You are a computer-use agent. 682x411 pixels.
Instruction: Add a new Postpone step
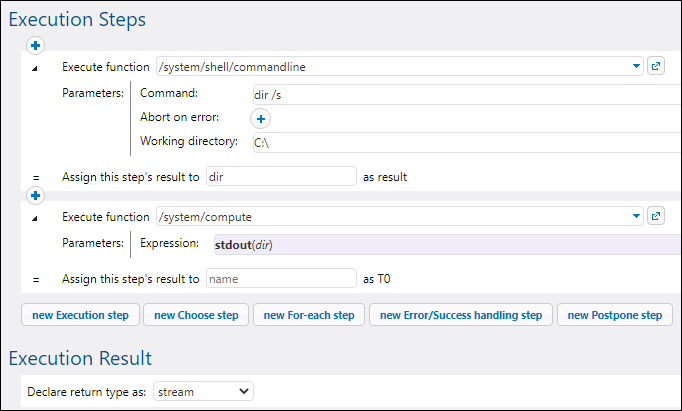click(614, 315)
